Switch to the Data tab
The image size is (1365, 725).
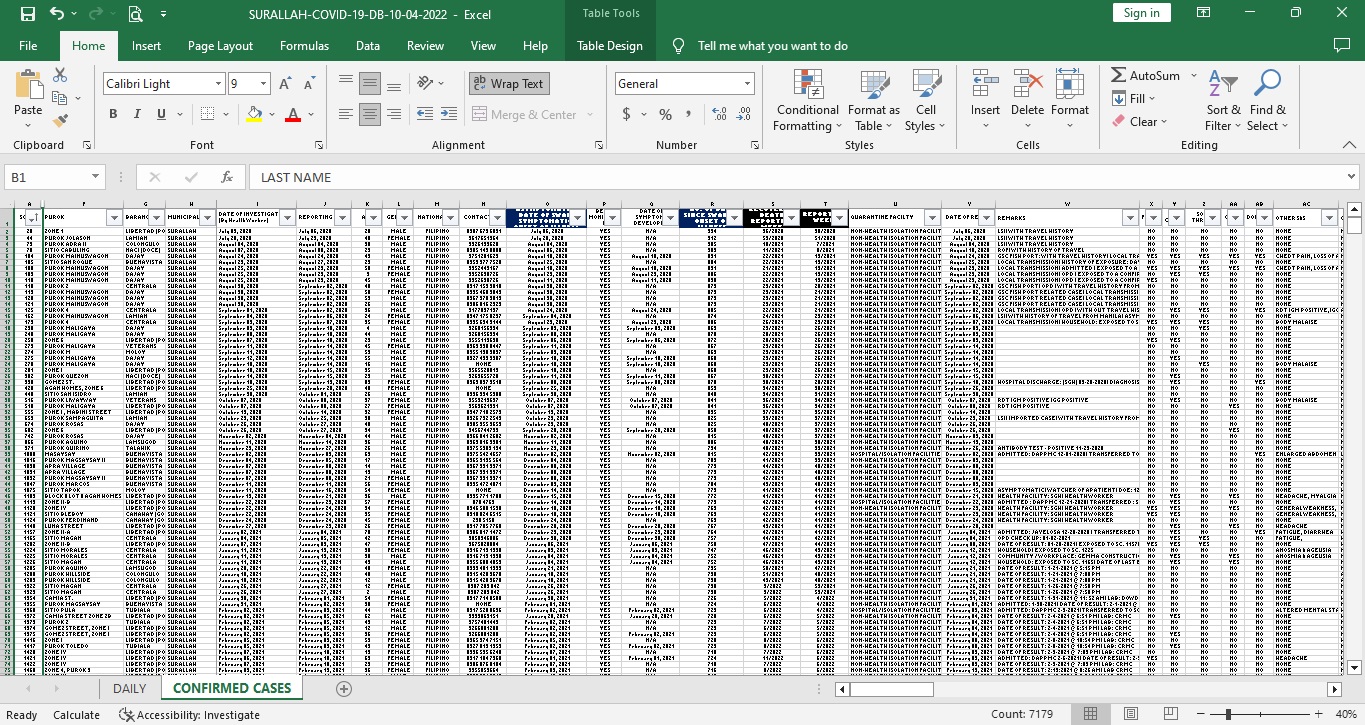tap(368, 46)
